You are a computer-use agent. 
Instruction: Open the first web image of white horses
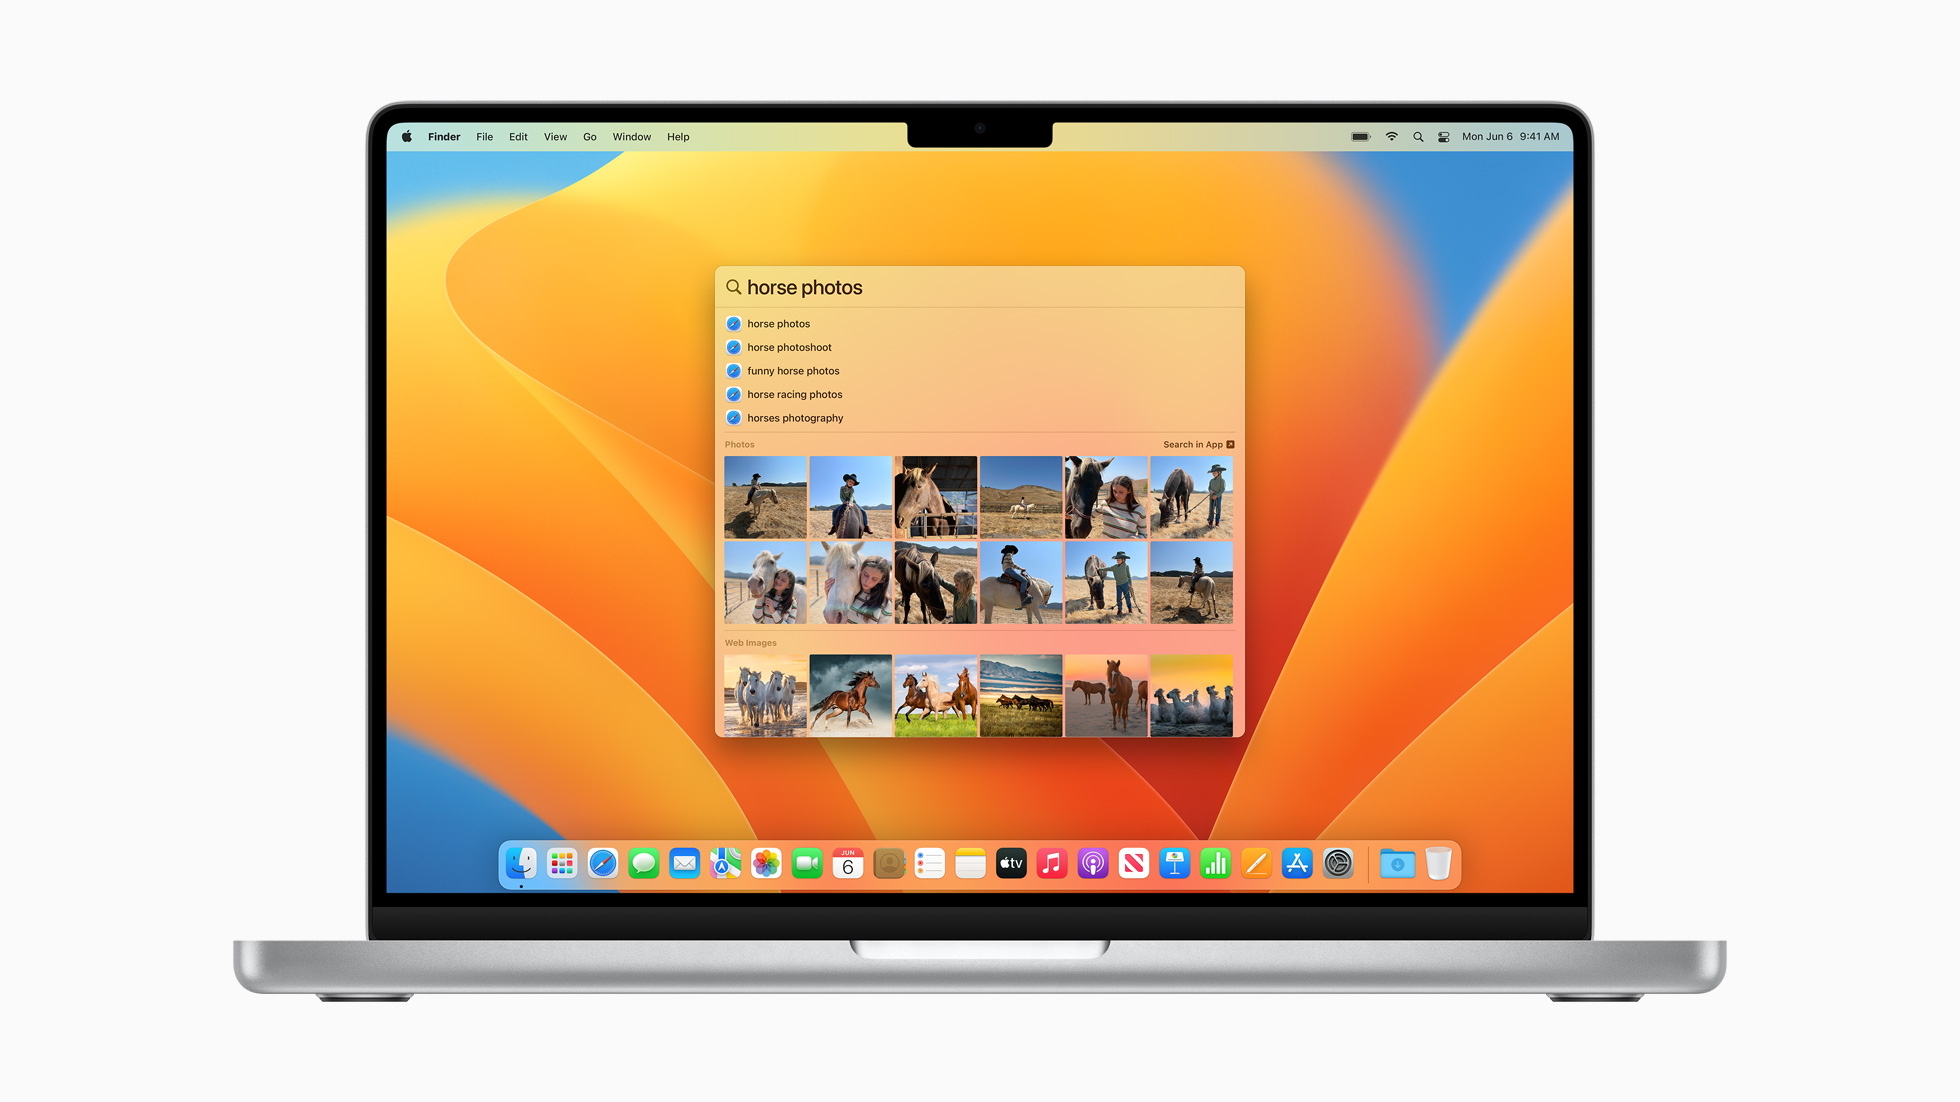coord(764,694)
